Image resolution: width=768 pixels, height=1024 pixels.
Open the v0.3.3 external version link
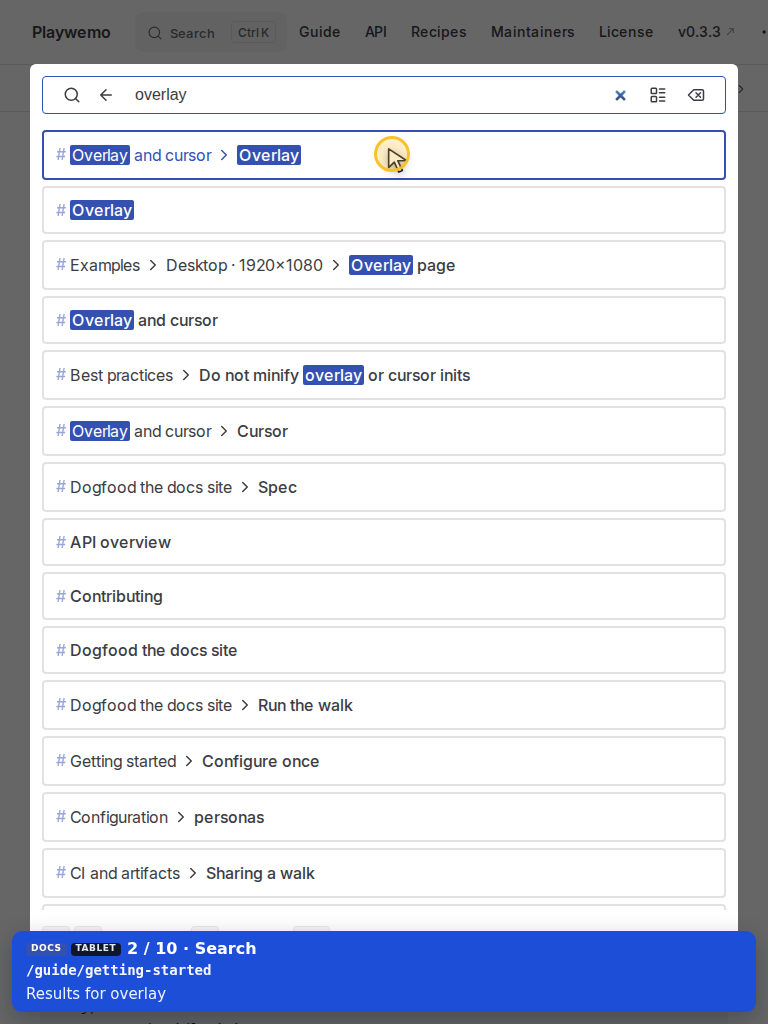706,32
